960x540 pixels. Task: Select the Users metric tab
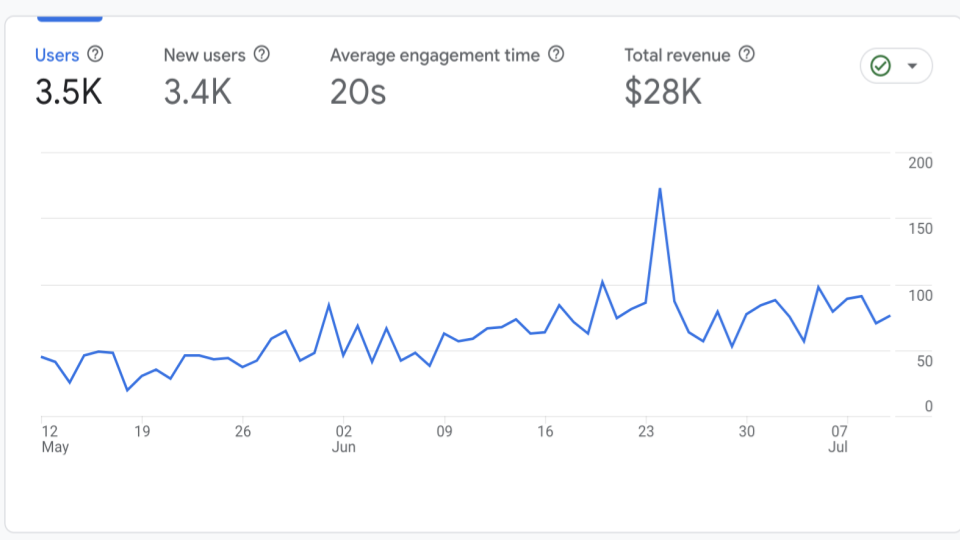tap(57, 55)
